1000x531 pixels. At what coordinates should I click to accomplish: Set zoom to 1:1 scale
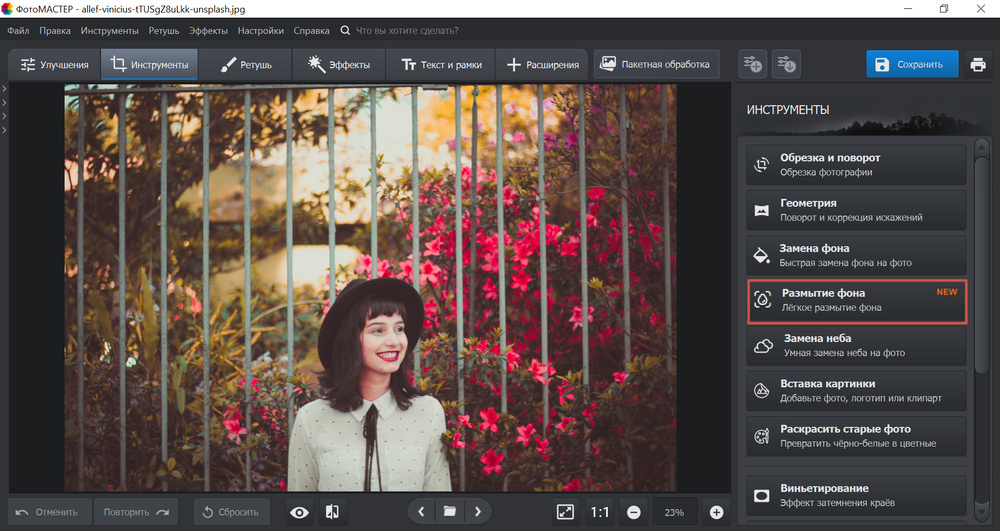point(599,512)
